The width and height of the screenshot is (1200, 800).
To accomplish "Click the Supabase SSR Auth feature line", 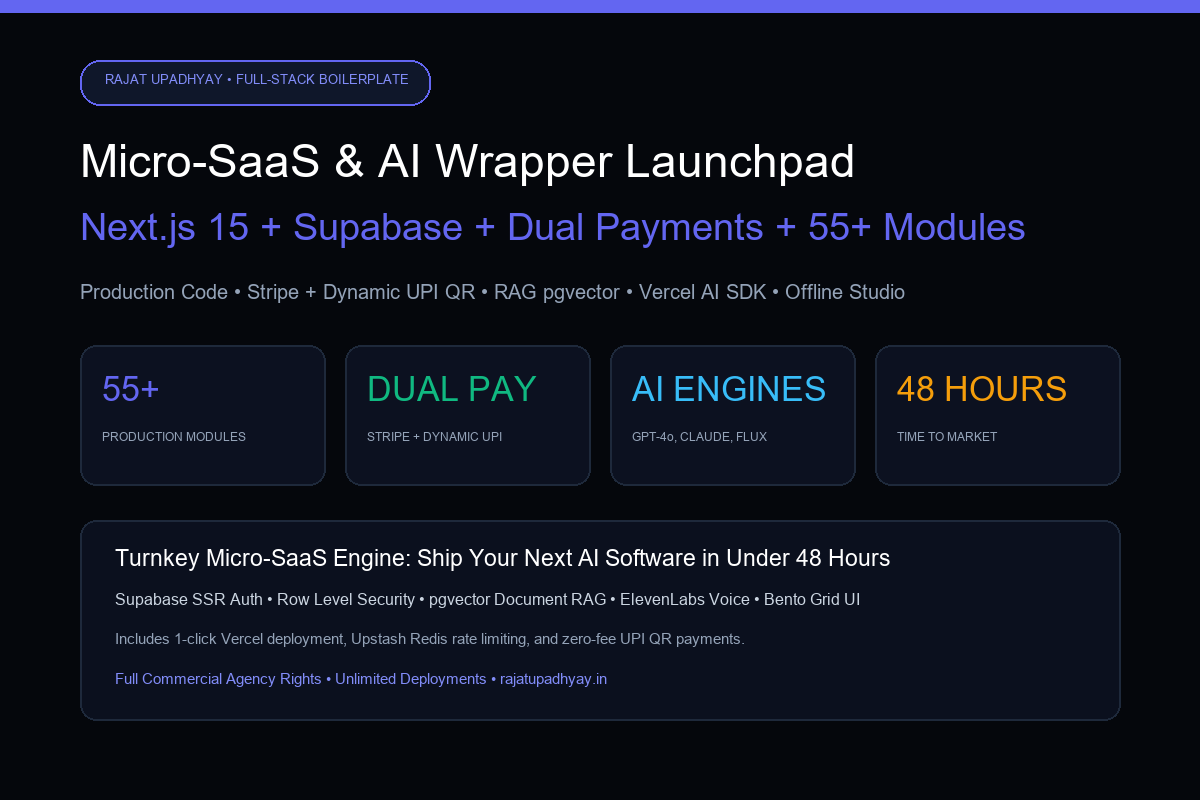I will [487, 600].
